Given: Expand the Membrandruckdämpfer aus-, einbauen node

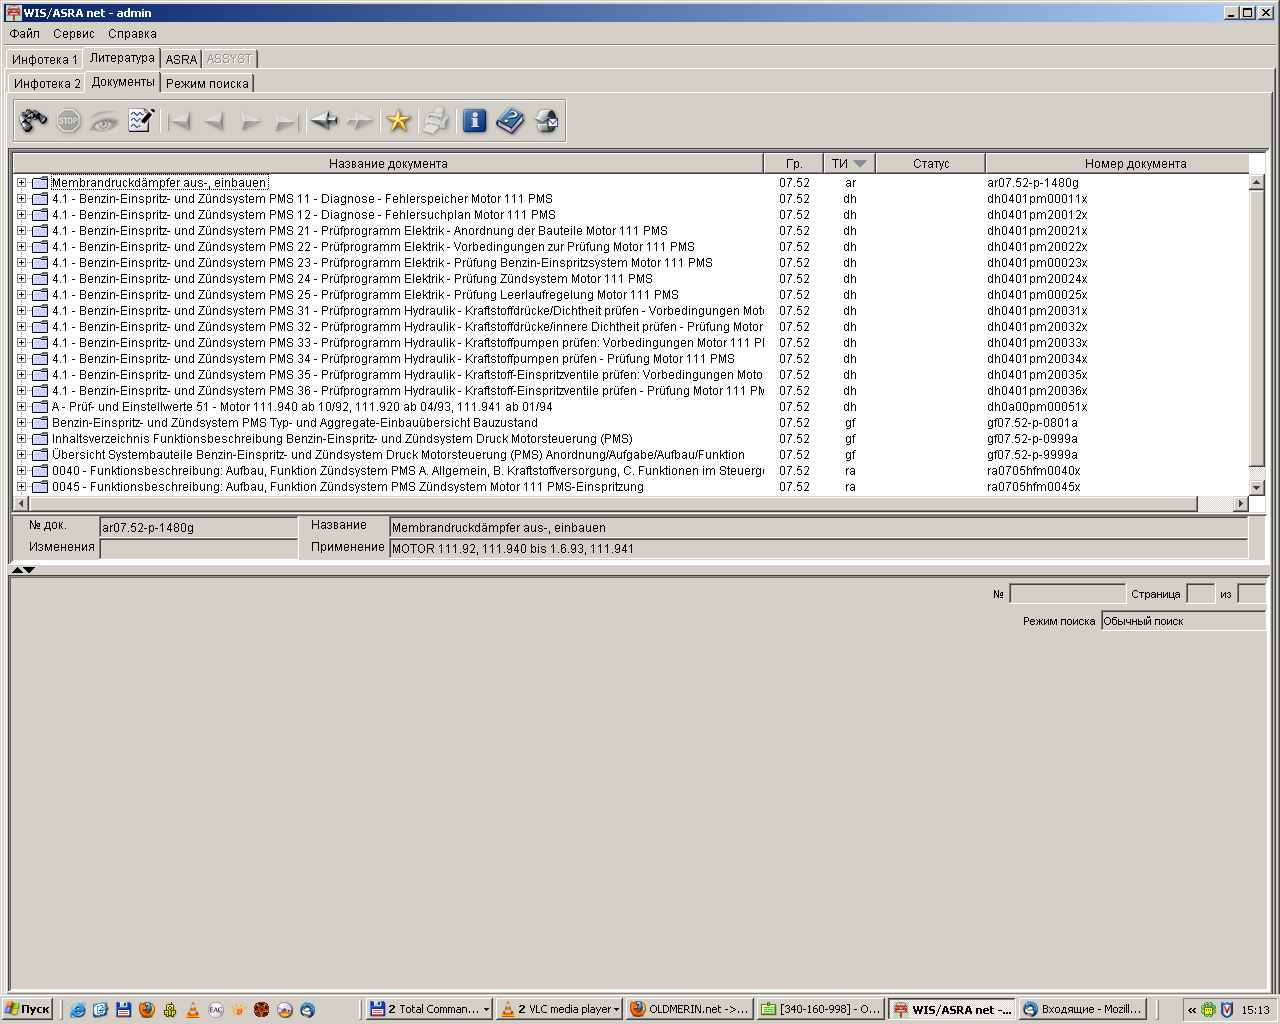Looking at the screenshot, I should [21, 183].
